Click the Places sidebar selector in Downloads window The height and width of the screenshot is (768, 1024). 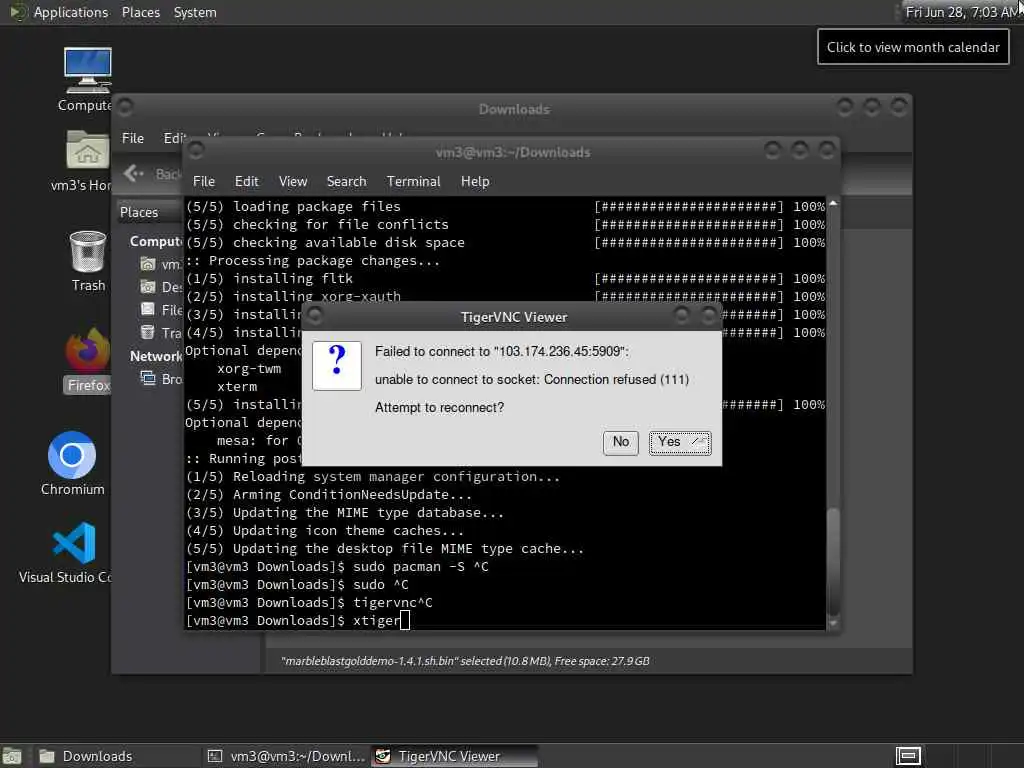pos(149,212)
